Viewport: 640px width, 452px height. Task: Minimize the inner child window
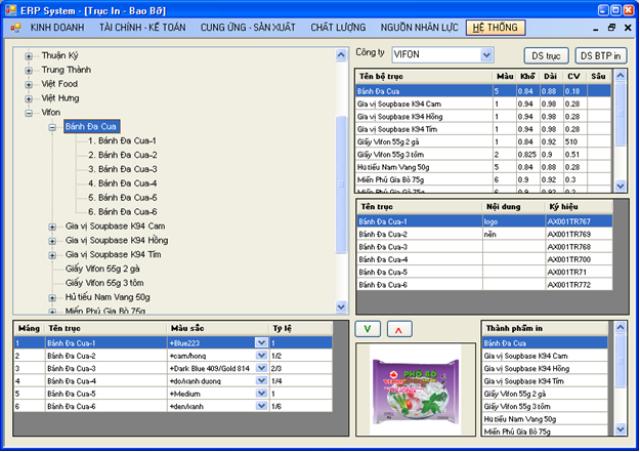click(x=596, y=29)
